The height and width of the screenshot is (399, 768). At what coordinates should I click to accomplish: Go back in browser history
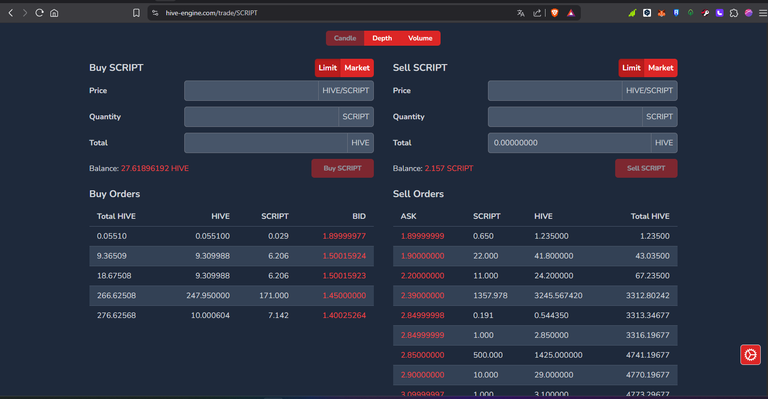coord(10,13)
